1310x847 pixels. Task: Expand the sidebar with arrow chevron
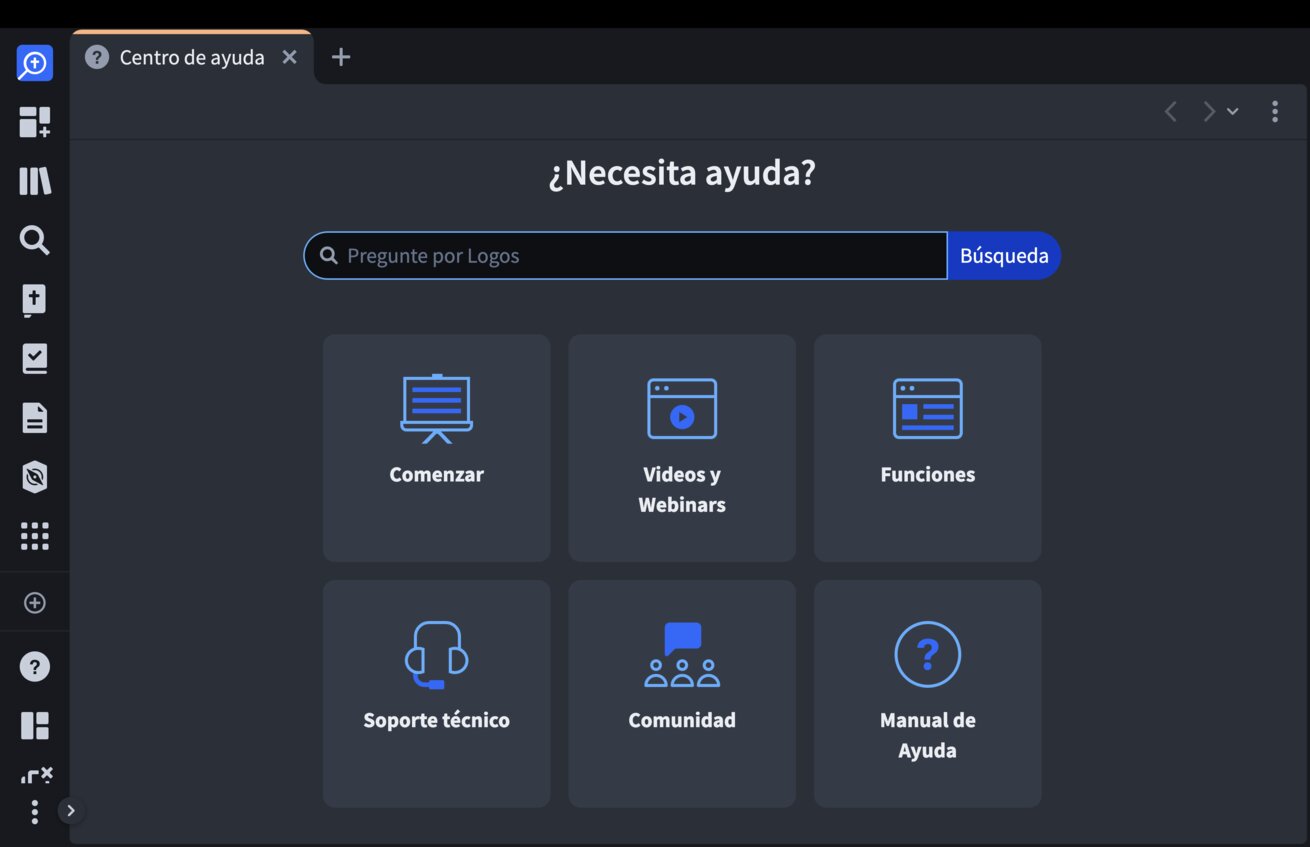(x=71, y=811)
